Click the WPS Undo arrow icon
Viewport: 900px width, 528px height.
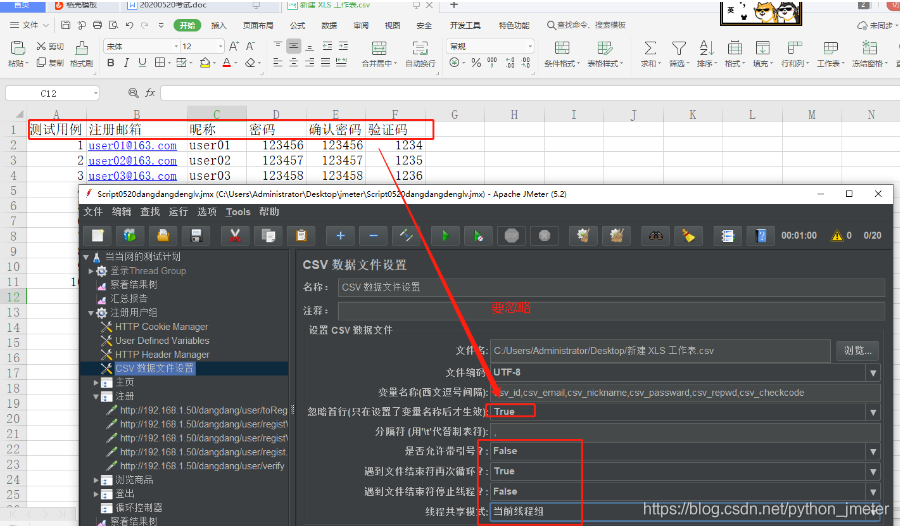click(129, 25)
